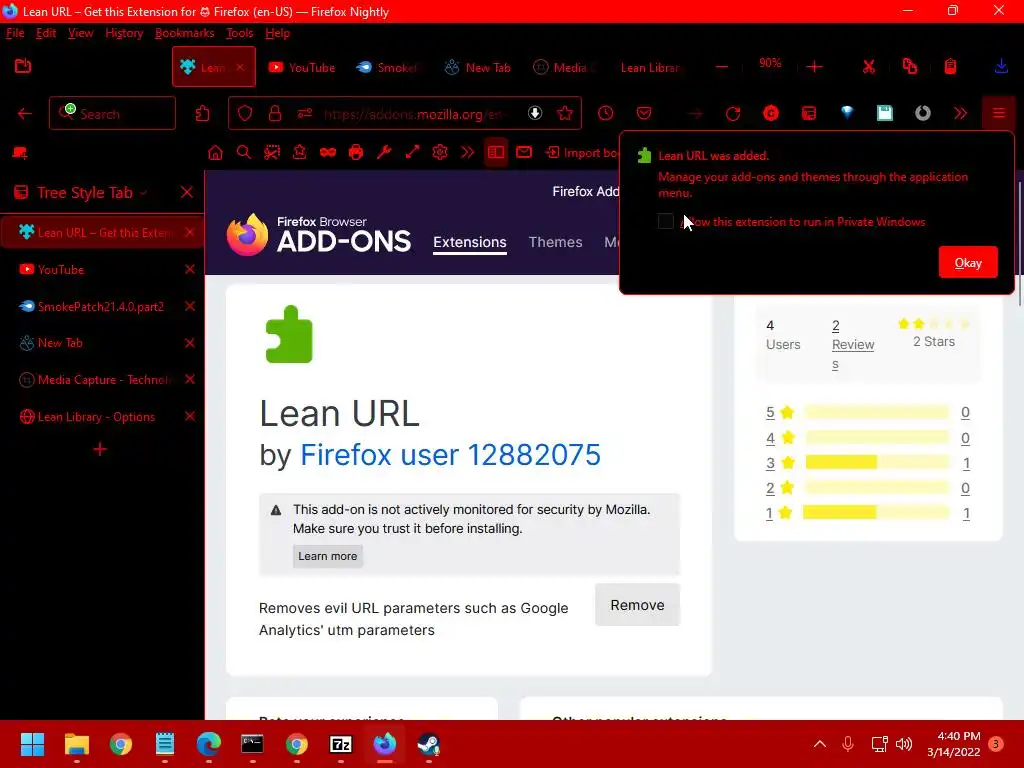Click the Extensions puzzle icon beside search box
Screen dimensions: 1024x768
pos(202,114)
